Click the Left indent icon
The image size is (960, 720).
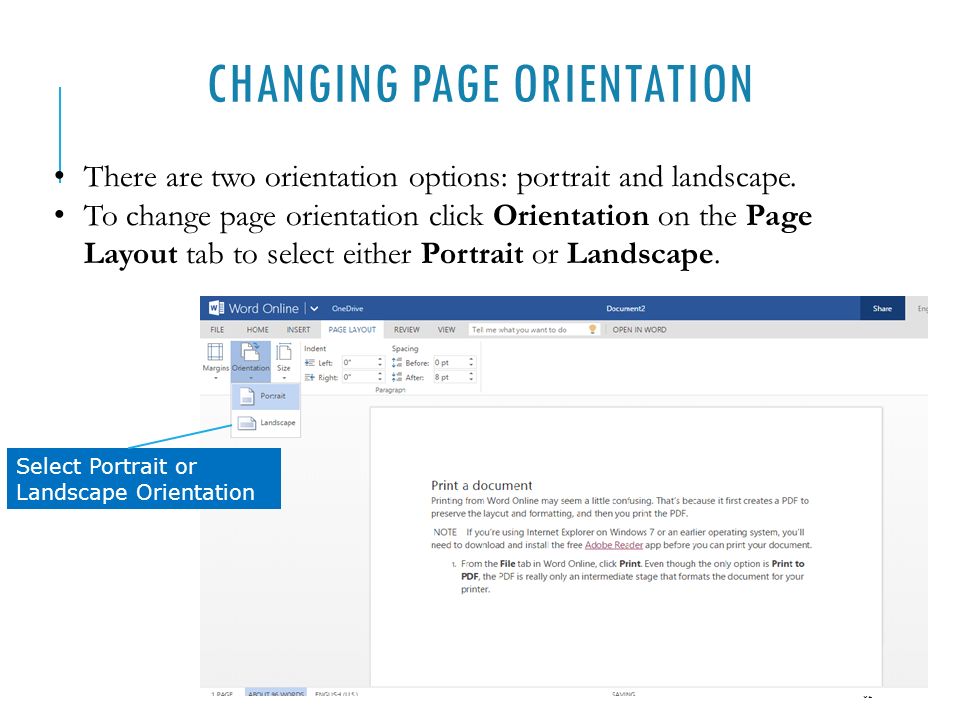(x=310, y=362)
